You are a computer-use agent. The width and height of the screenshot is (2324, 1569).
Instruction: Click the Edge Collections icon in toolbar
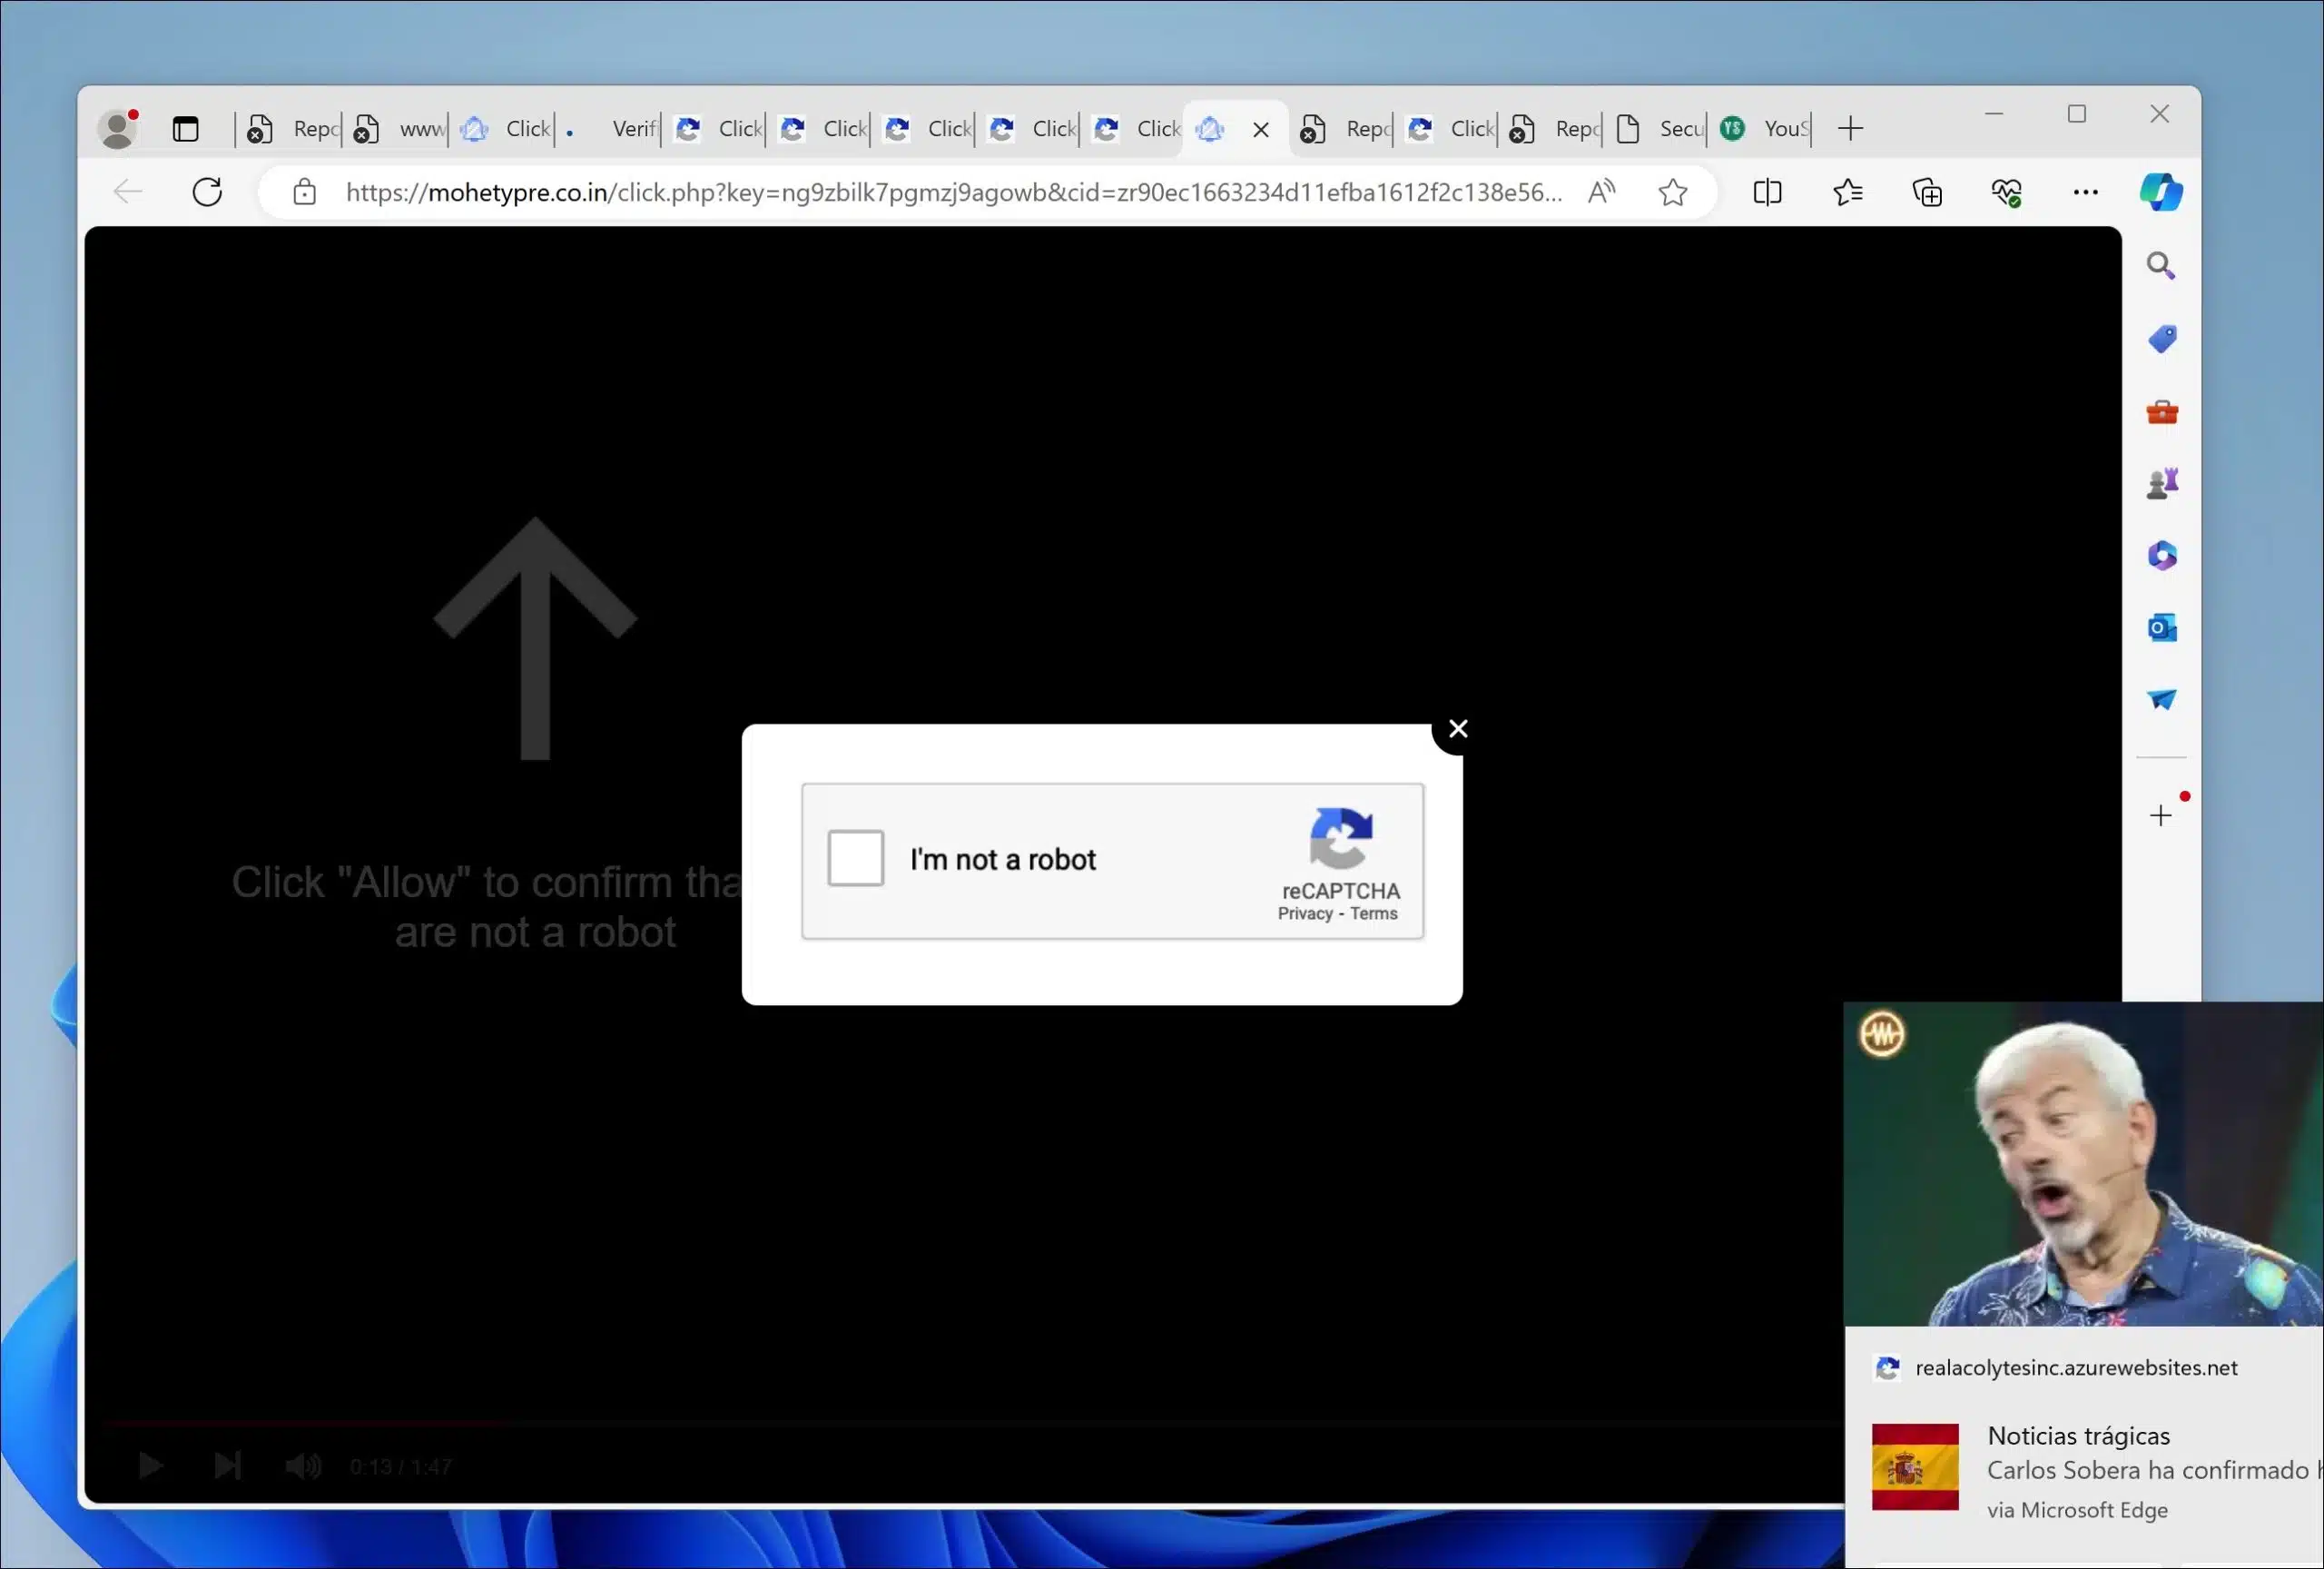(1926, 192)
